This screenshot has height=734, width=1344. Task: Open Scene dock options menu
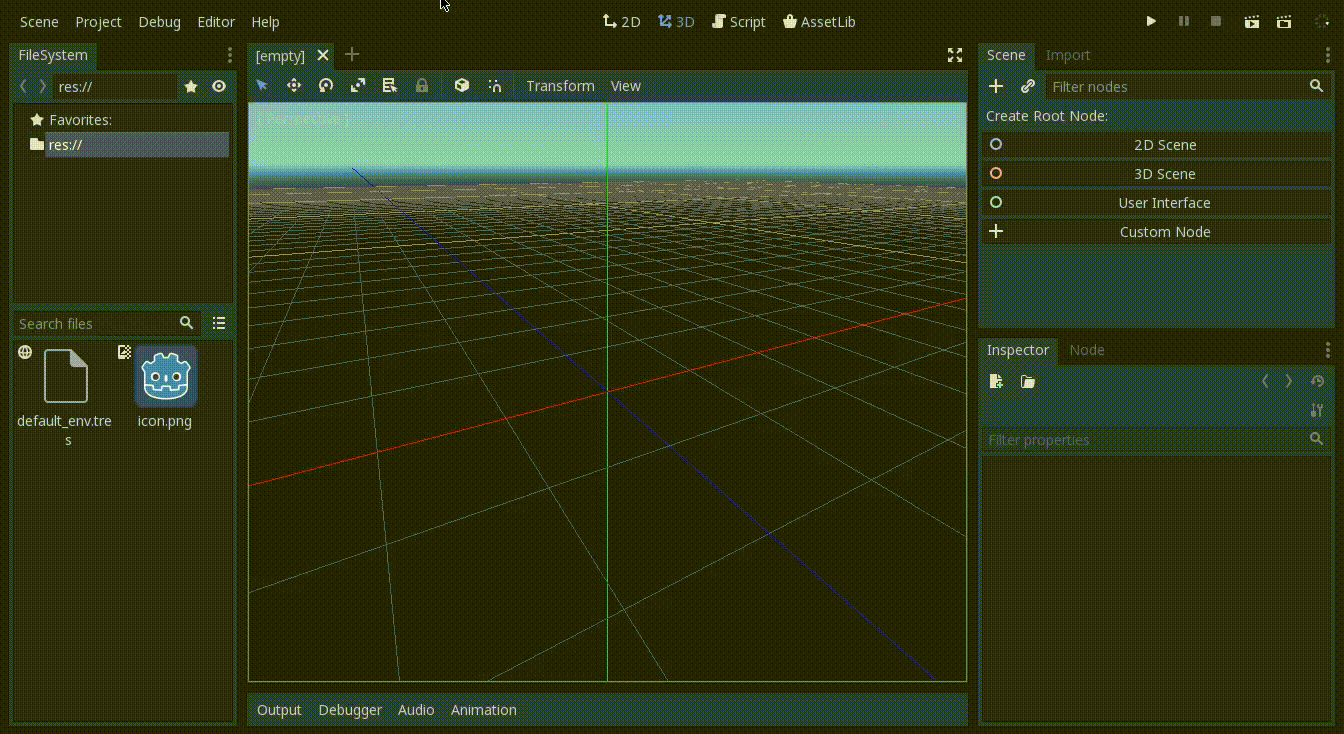coord(1328,55)
